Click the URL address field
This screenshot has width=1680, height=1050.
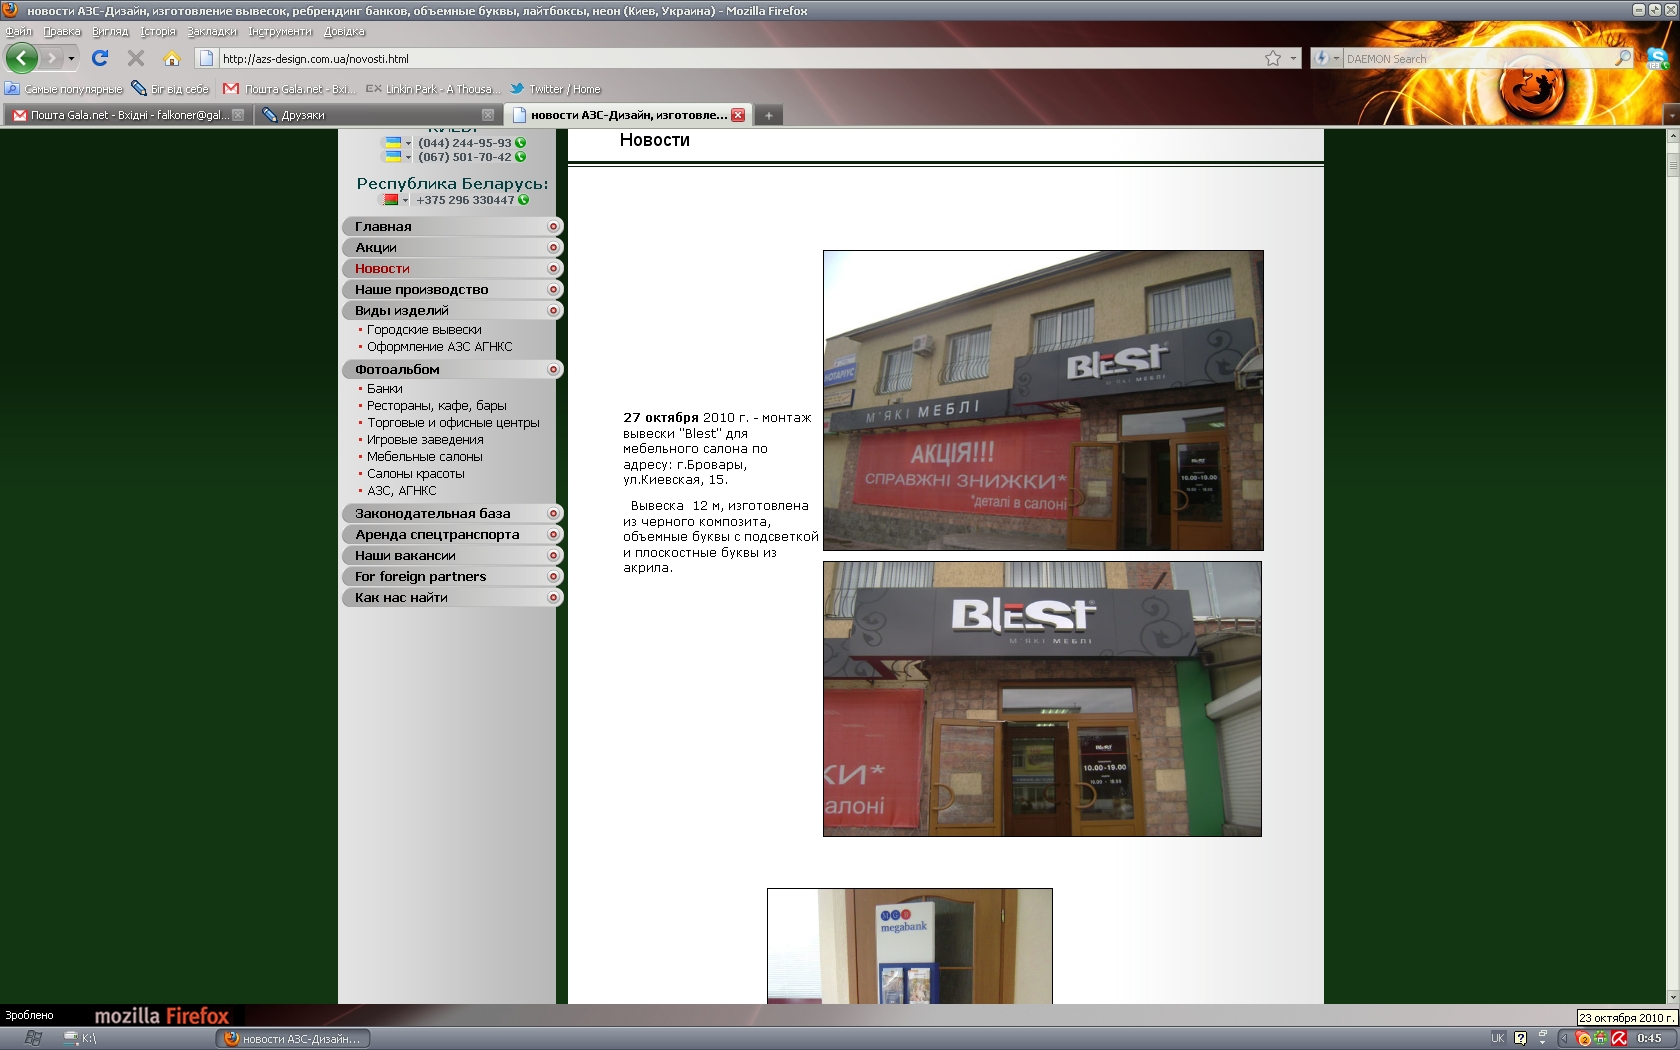(x=740, y=58)
